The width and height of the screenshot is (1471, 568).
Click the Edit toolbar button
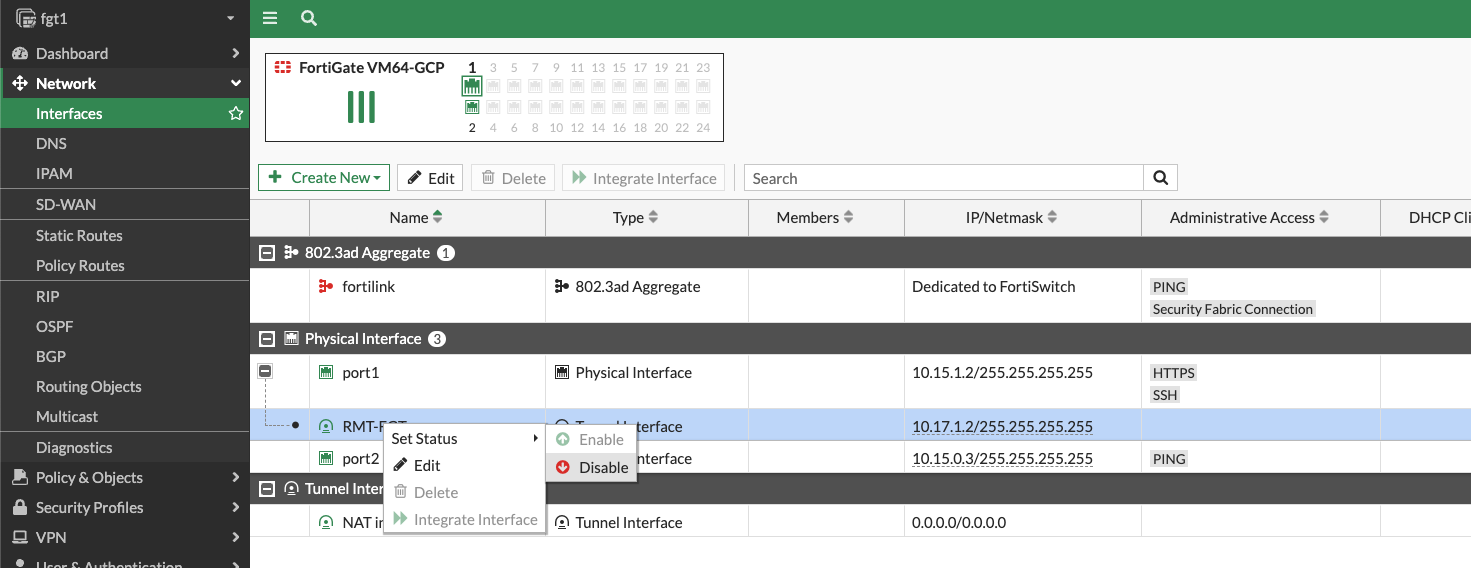pos(430,178)
